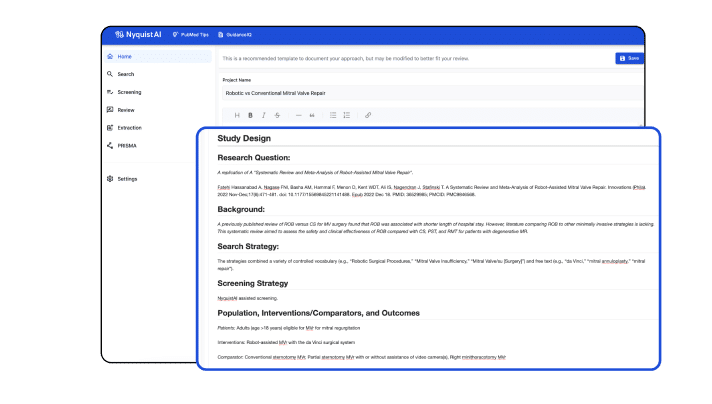Image resolution: width=712 pixels, height=404 pixels.
Task: Click the heading format icon in editor toolbar
Action: tap(237, 115)
